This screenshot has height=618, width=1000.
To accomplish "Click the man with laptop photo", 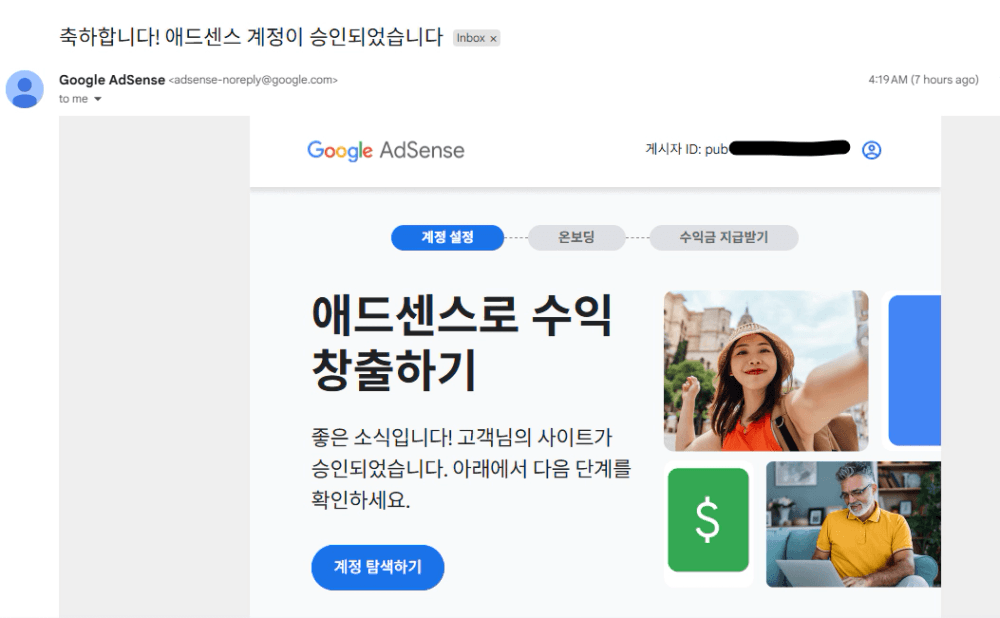I will (x=853, y=524).
